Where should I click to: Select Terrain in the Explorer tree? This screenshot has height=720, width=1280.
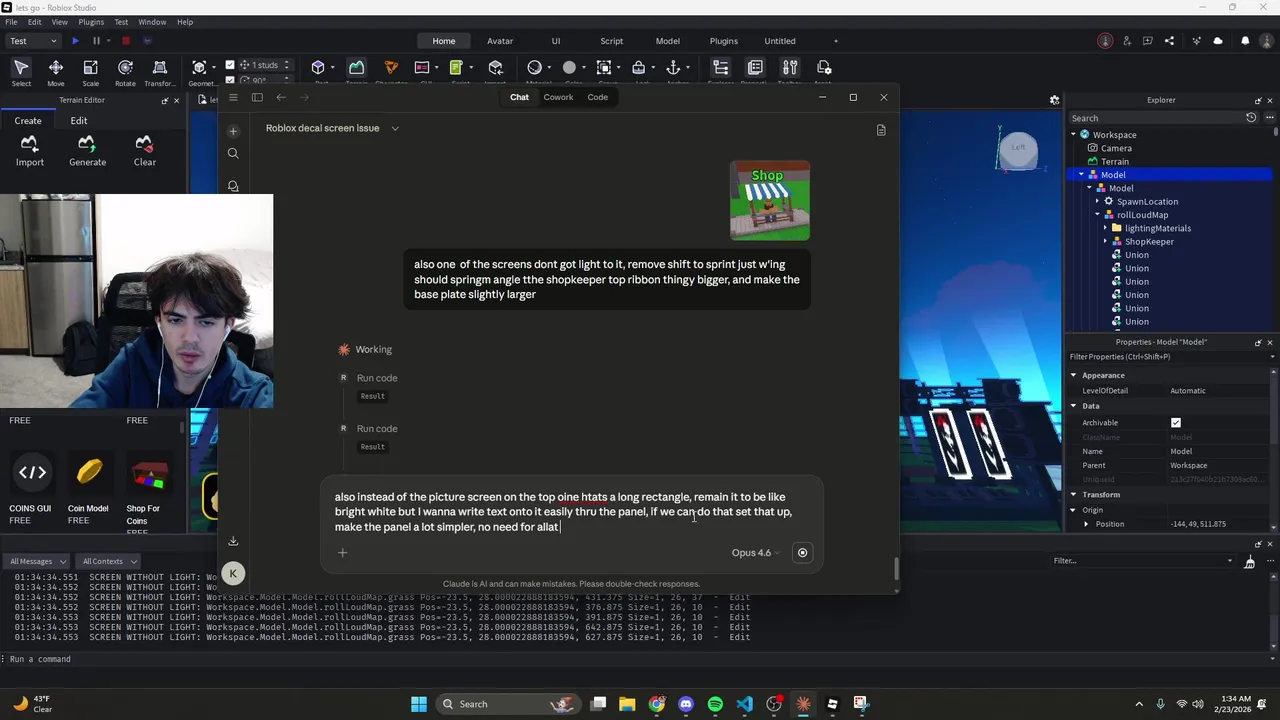pos(1114,161)
